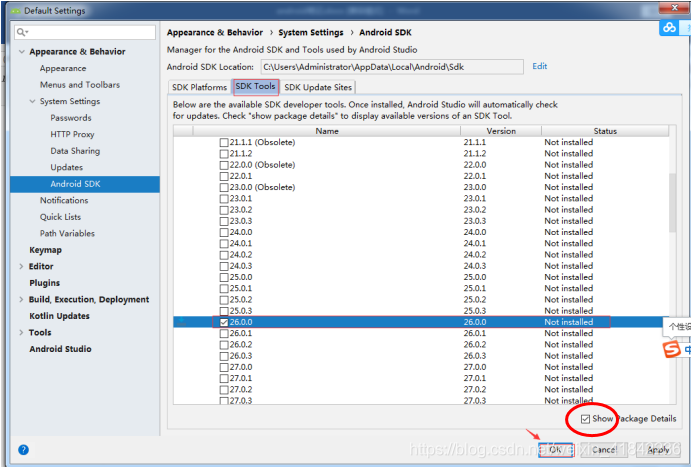The height and width of the screenshot is (468, 691).
Task: Click the OK button
Action: tap(555, 449)
